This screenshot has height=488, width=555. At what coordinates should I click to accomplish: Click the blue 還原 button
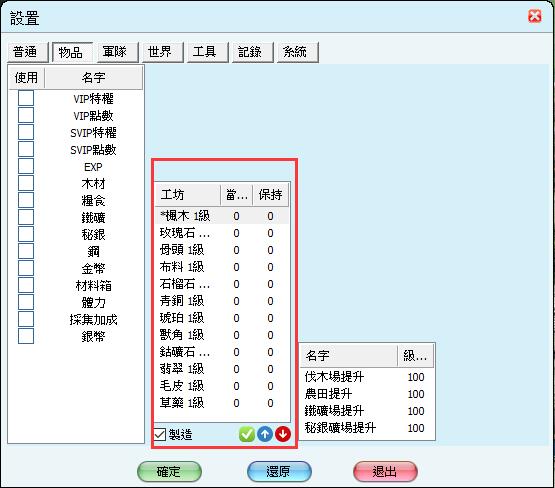click(279, 471)
